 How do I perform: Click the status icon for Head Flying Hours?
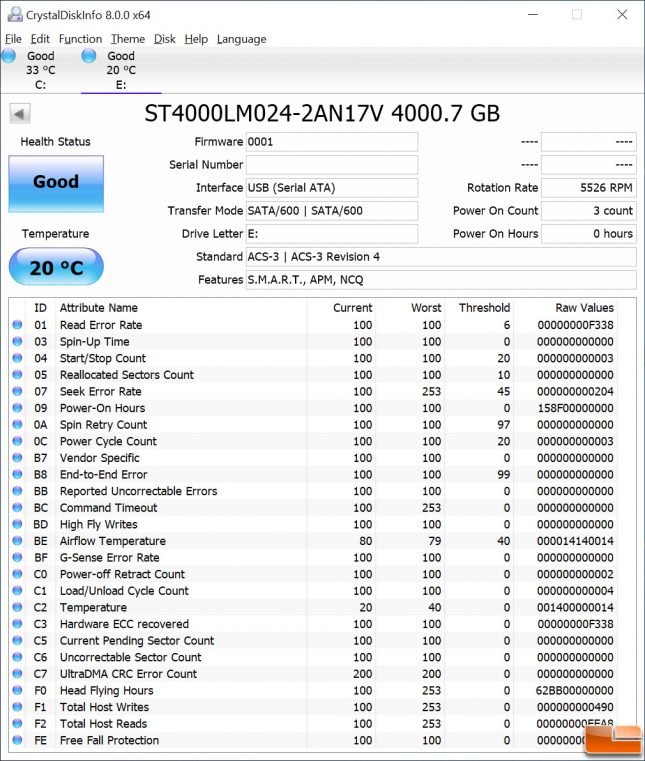pyautogui.click(x=17, y=690)
